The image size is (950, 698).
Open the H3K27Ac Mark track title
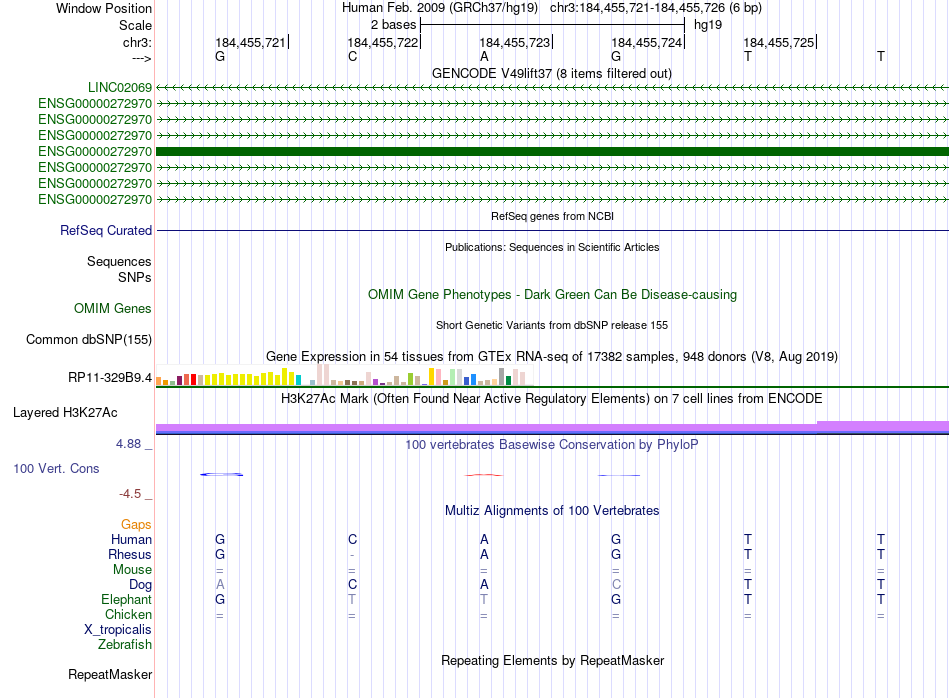(552, 399)
